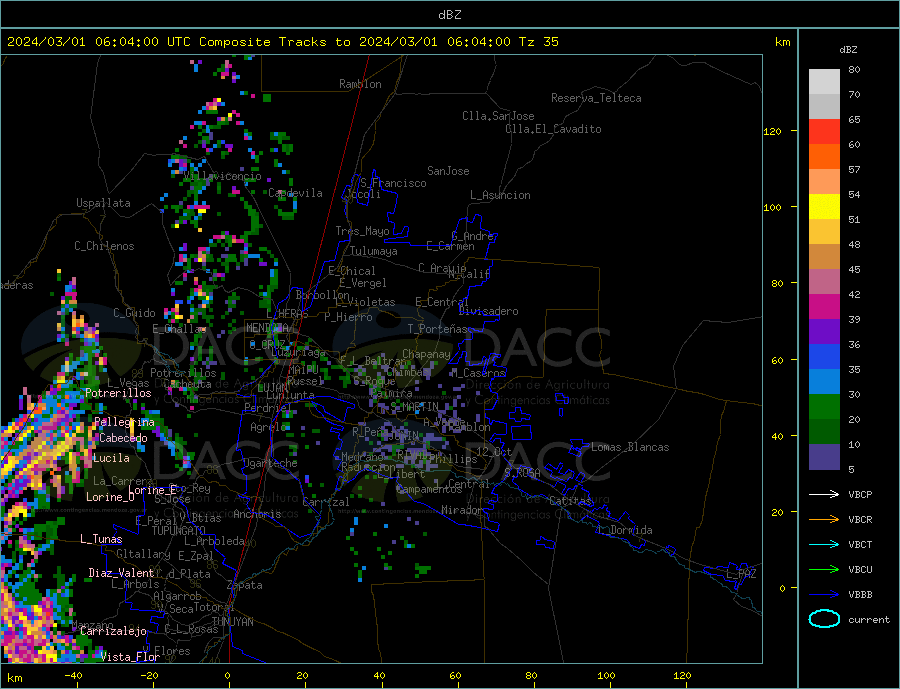This screenshot has width=900, height=689.
Task: Pick the gray swatch between 70 and 65
Action: pyautogui.click(x=824, y=107)
